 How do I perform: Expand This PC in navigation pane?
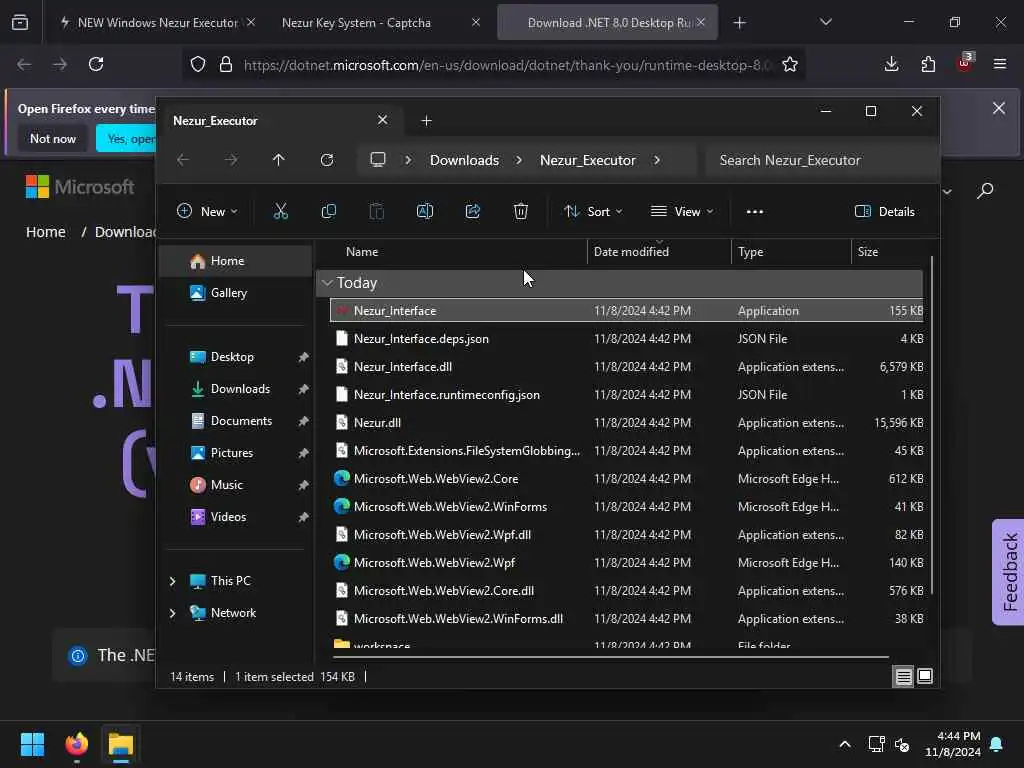tap(172, 581)
